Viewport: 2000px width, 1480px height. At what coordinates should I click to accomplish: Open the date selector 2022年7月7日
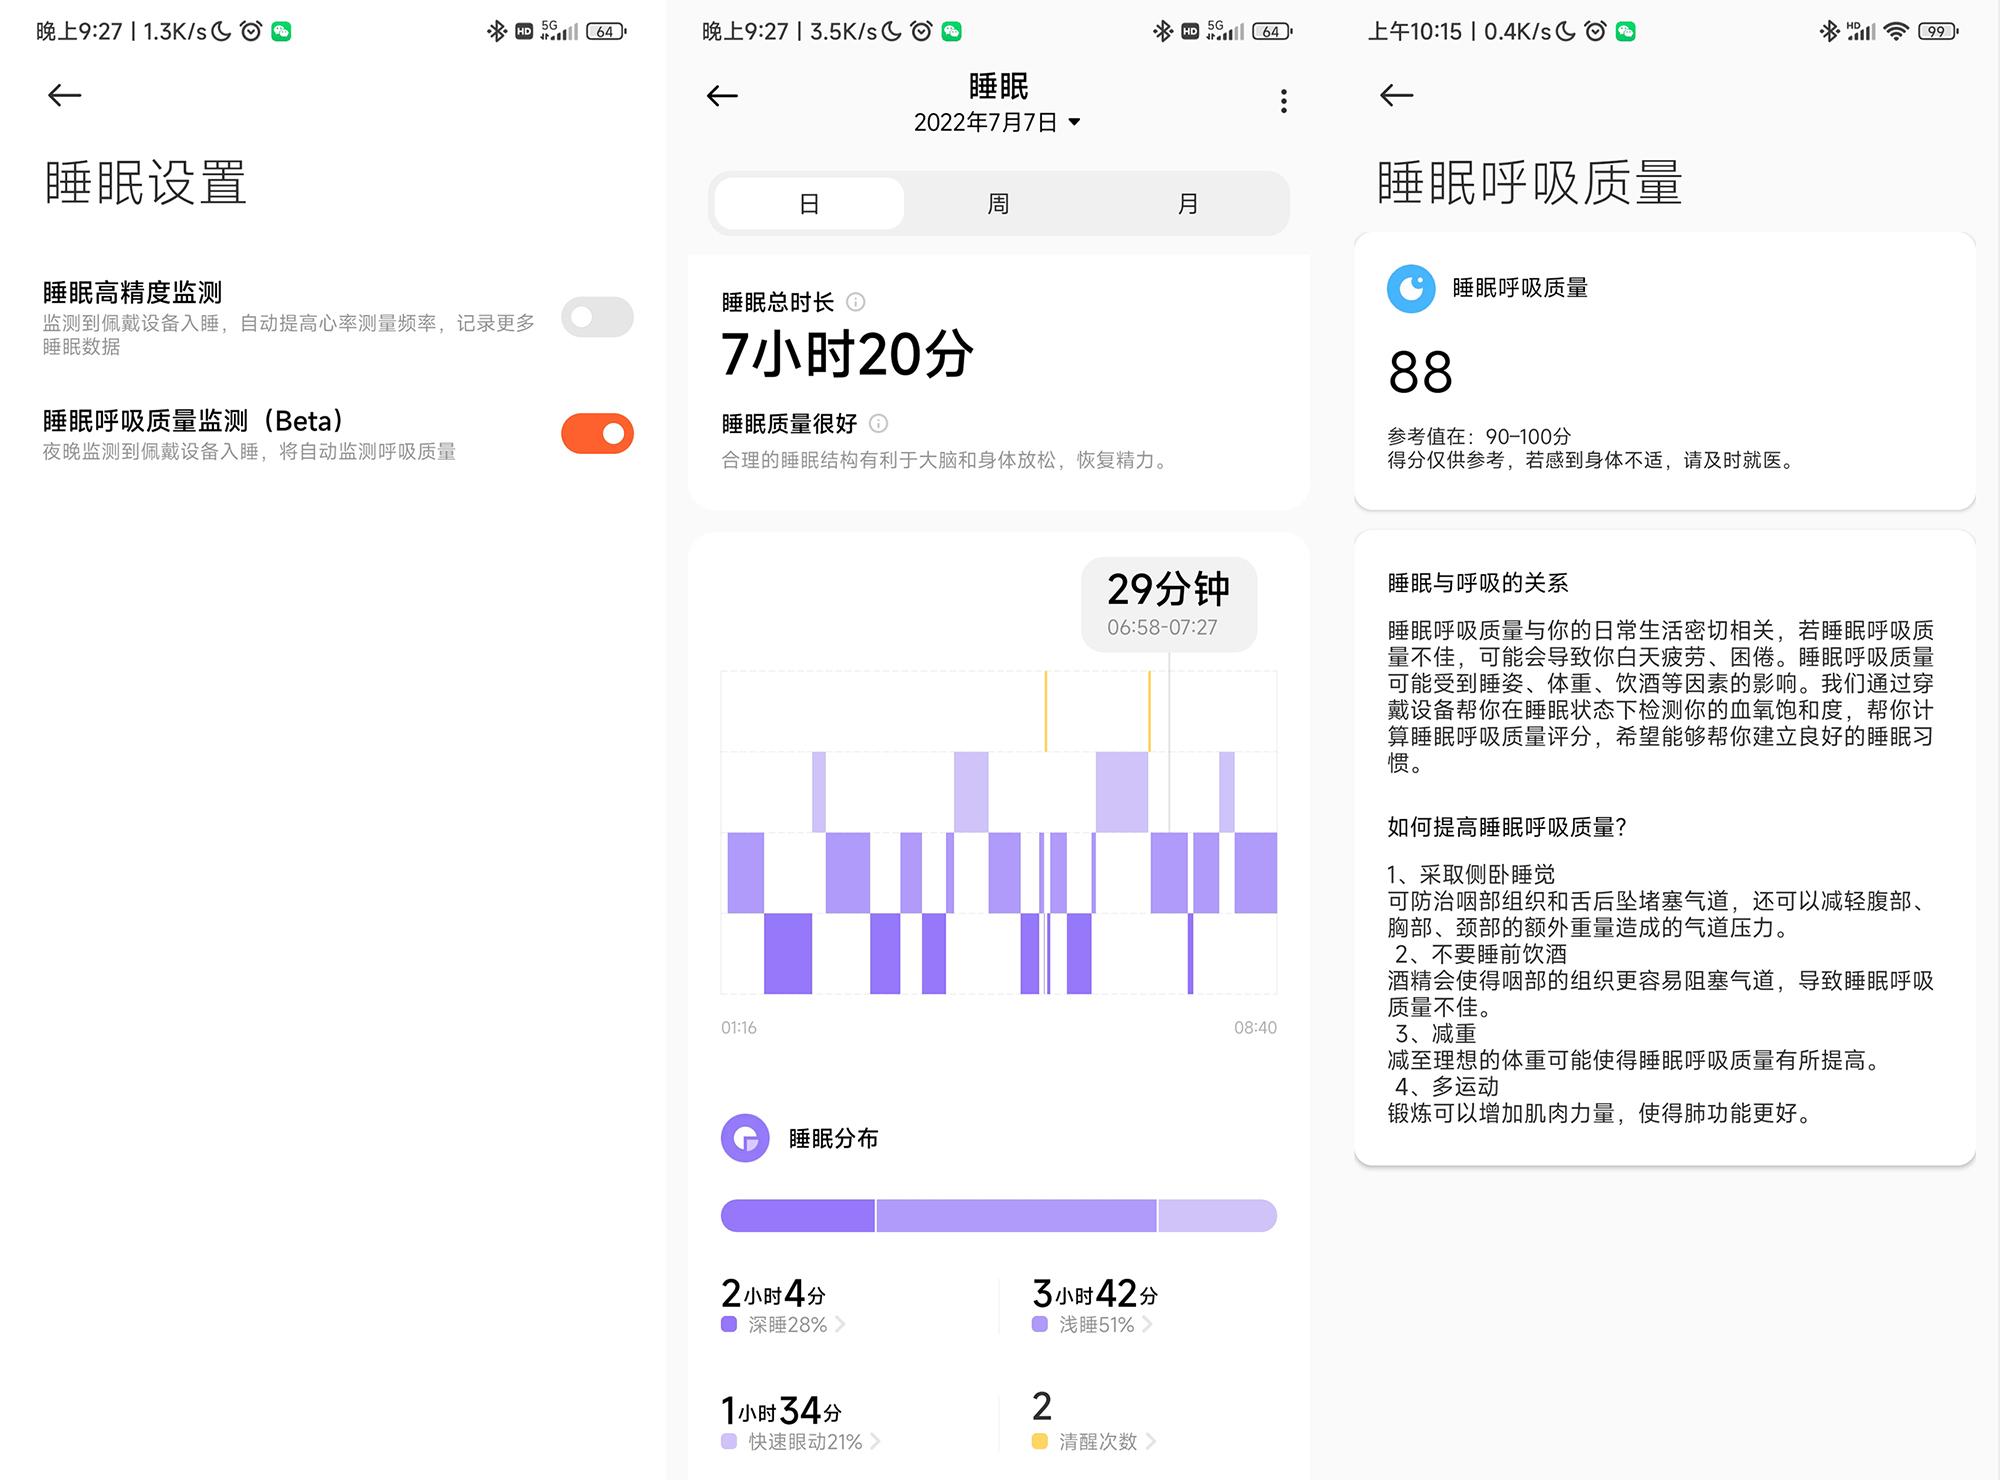[996, 122]
